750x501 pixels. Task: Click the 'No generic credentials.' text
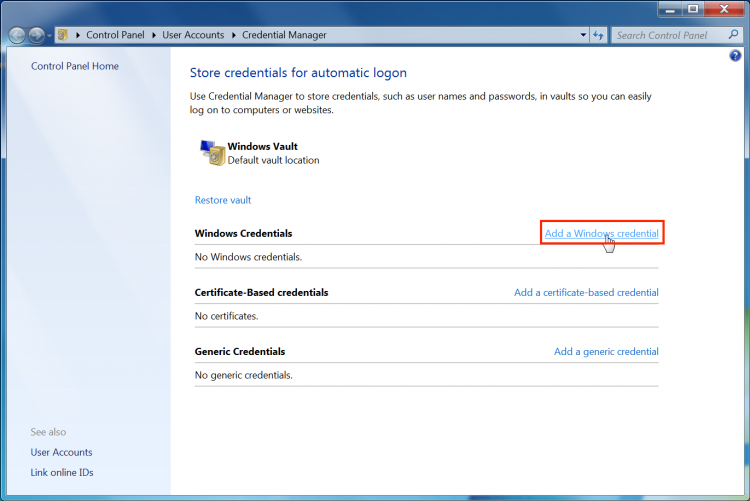[x=243, y=375]
